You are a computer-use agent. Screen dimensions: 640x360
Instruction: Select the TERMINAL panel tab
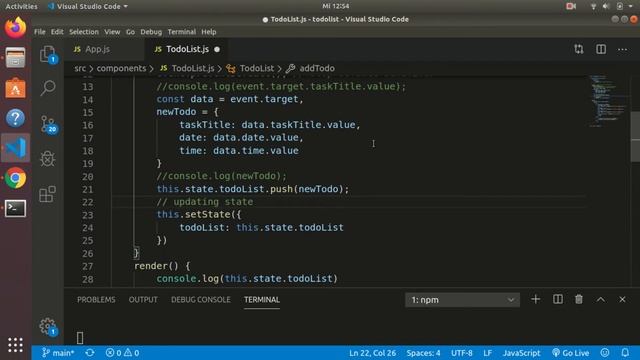(x=262, y=300)
